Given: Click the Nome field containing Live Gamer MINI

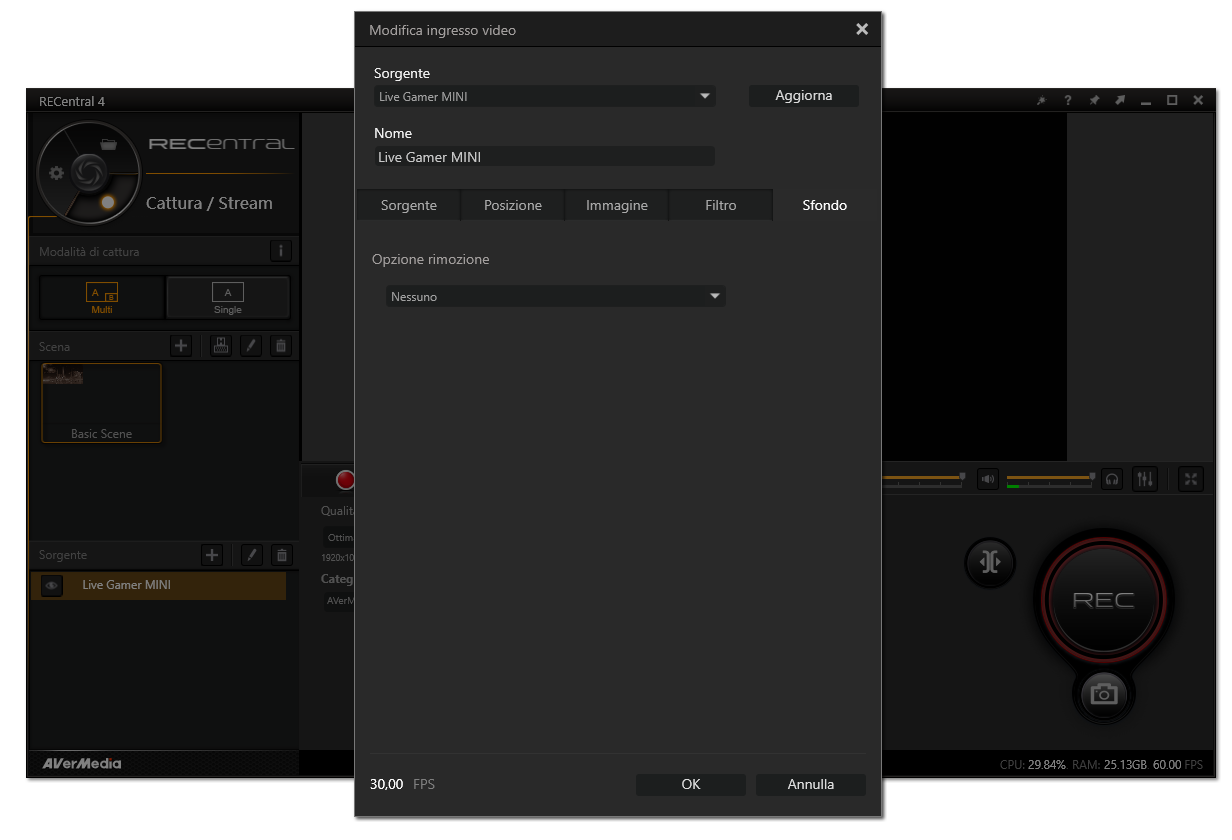Looking at the screenshot, I should (x=545, y=157).
